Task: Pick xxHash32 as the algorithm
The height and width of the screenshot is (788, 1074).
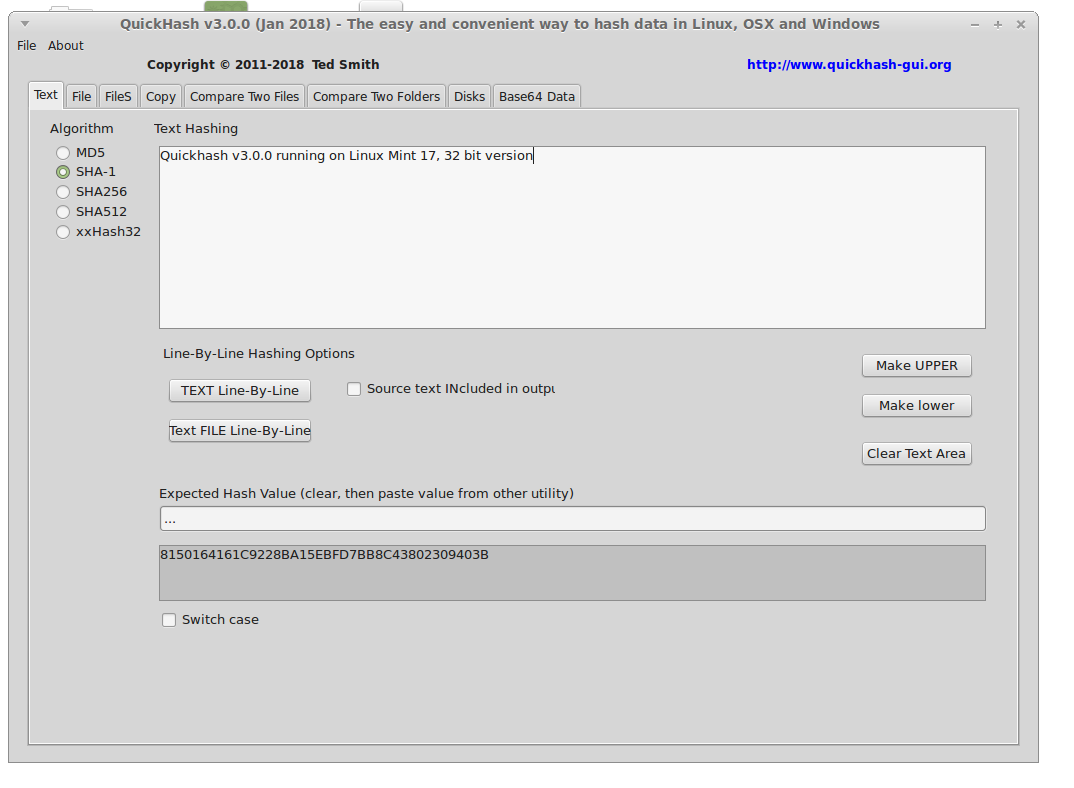Action: pyautogui.click(x=63, y=232)
